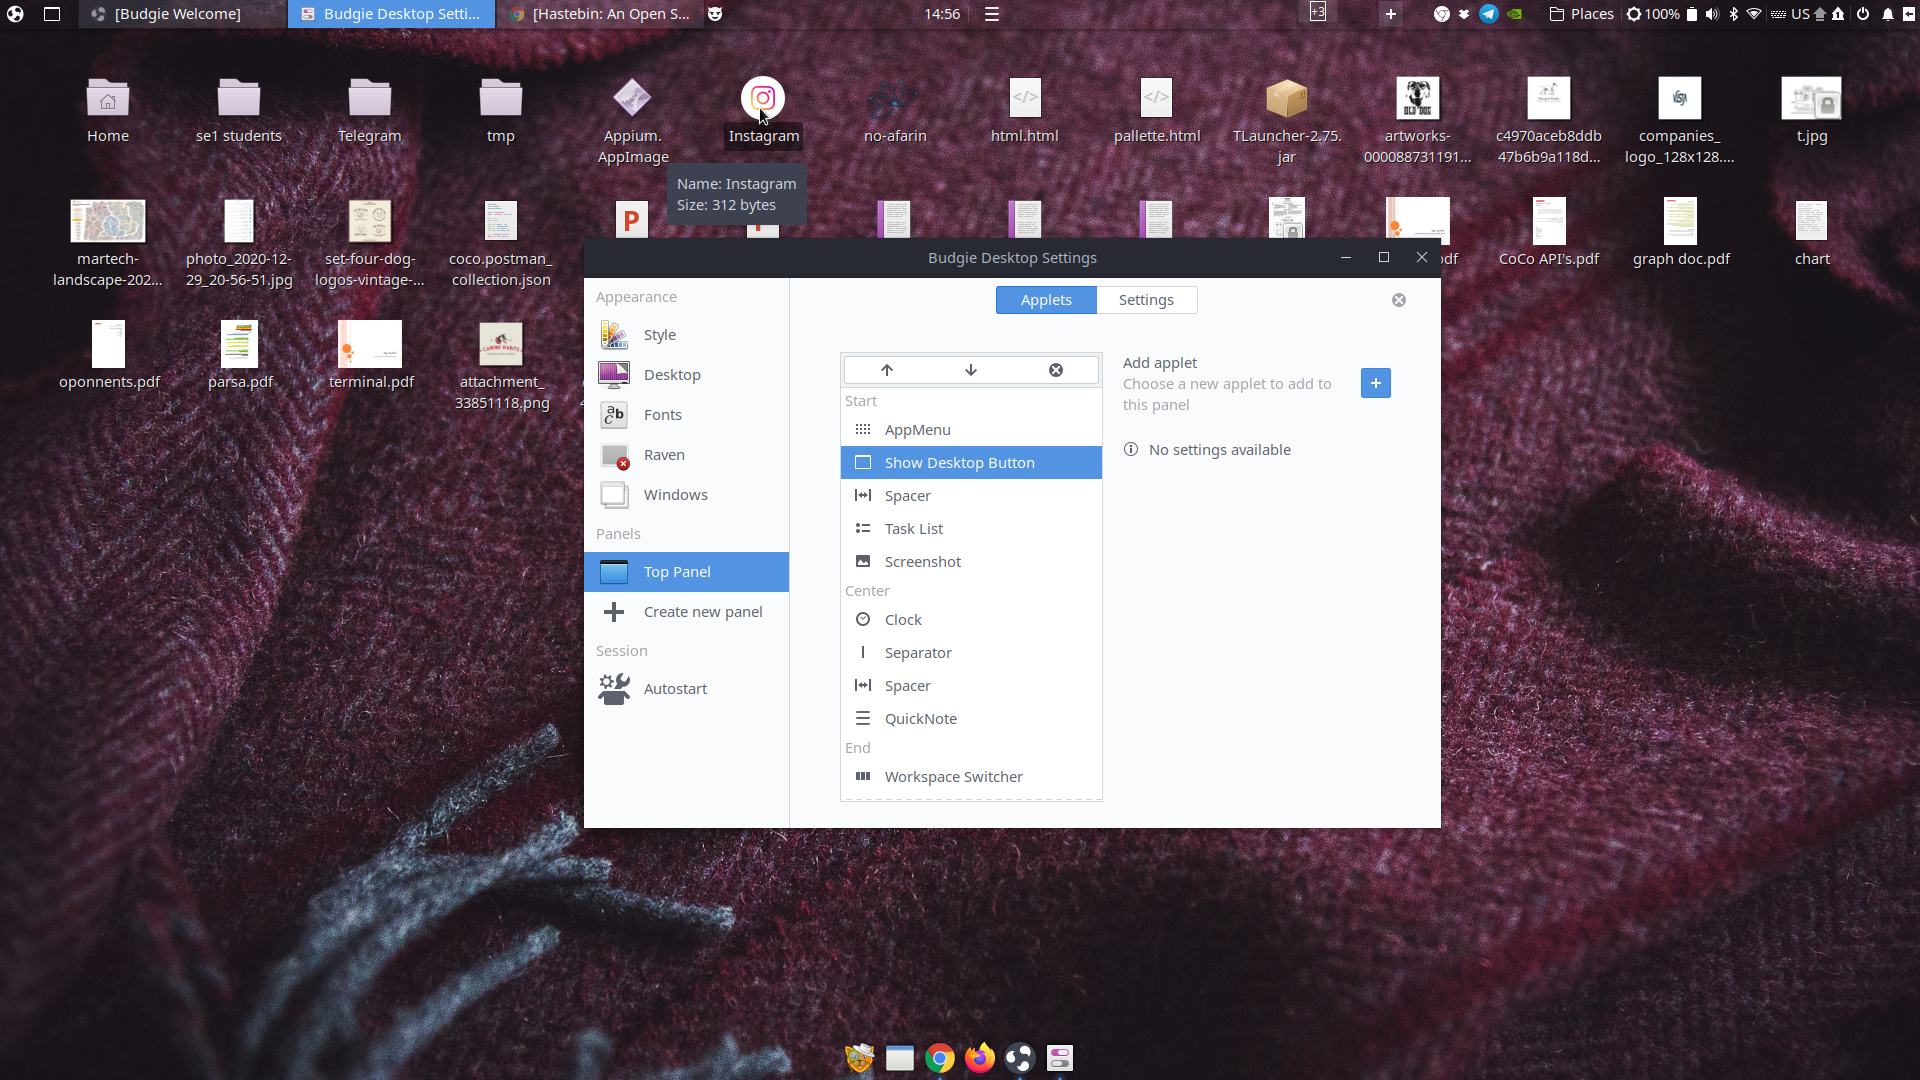
Task: Select Separator applet row
Action: pos(971,653)
